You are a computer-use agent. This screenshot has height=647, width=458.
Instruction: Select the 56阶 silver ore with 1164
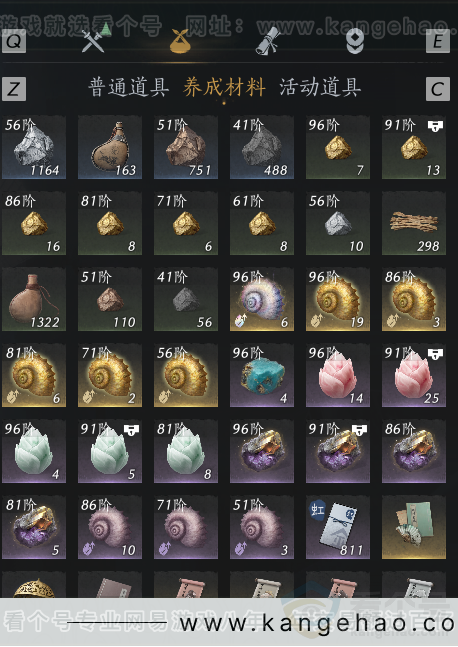(34, 147)
